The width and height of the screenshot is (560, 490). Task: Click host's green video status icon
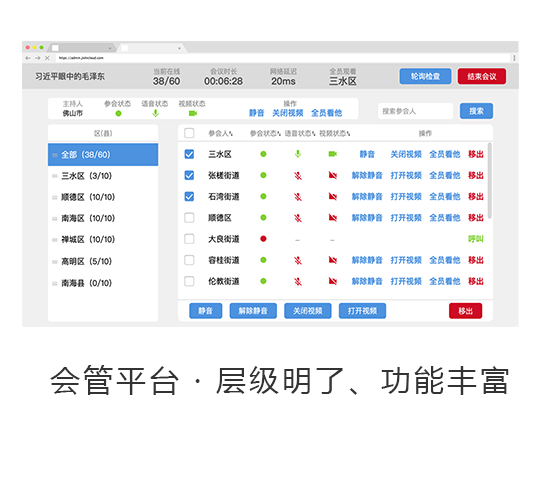(x=193, y=113)
